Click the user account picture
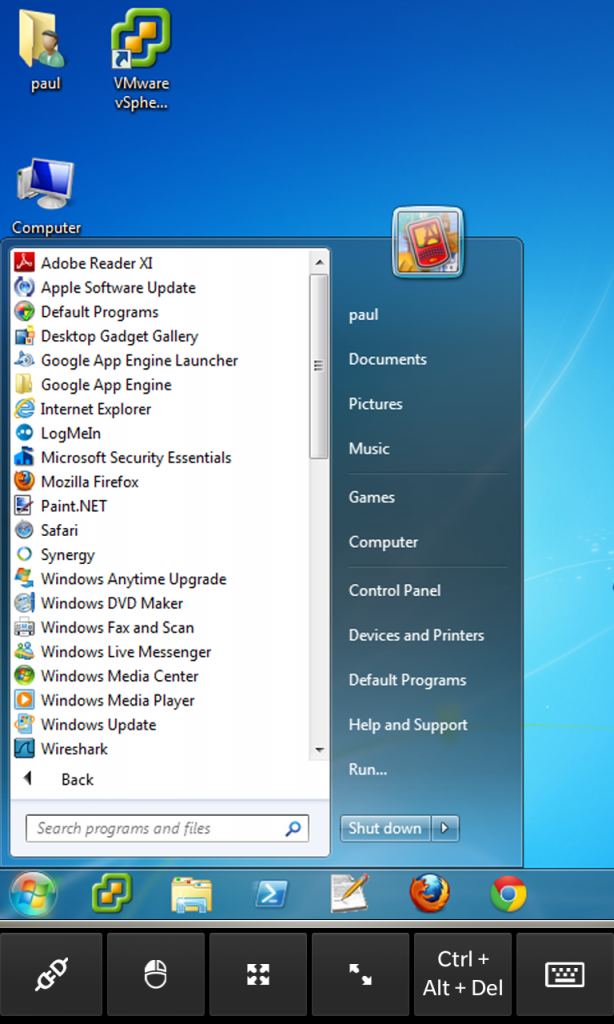Image resolution: width=614 pixels, height=1024 pixels. [x=428, y=243]
